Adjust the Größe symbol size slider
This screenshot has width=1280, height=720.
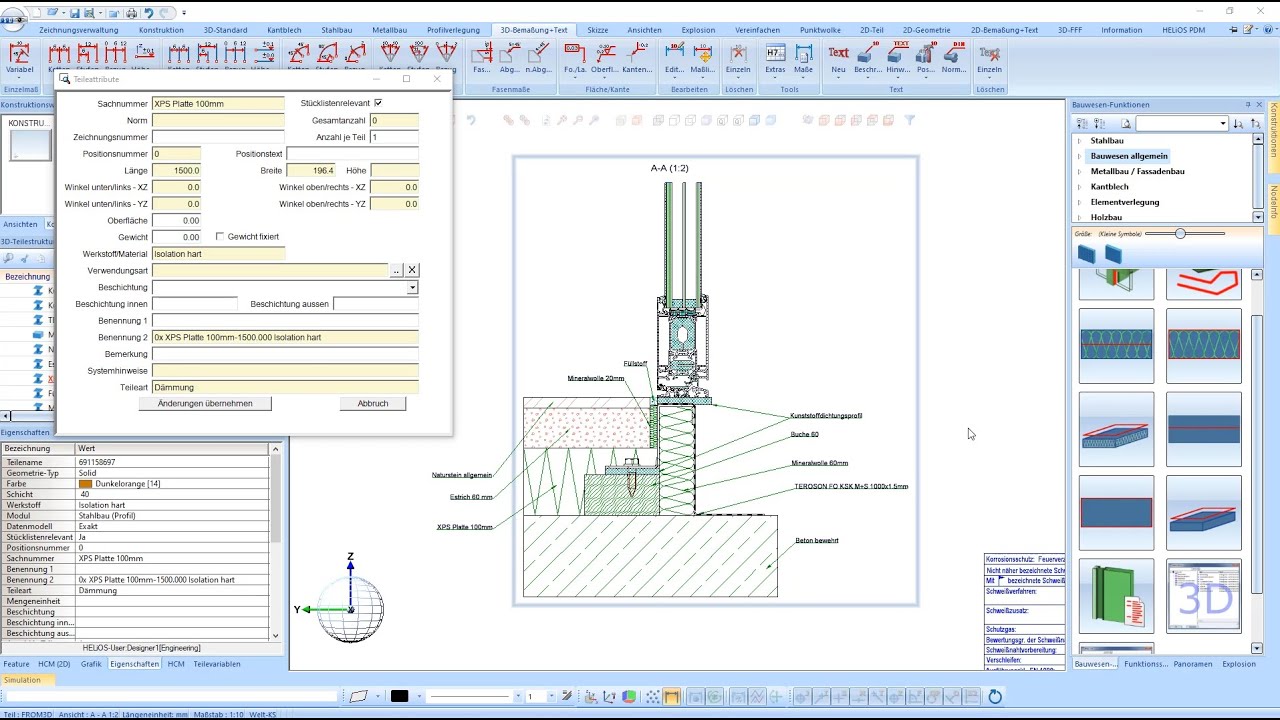point(1180,234)
